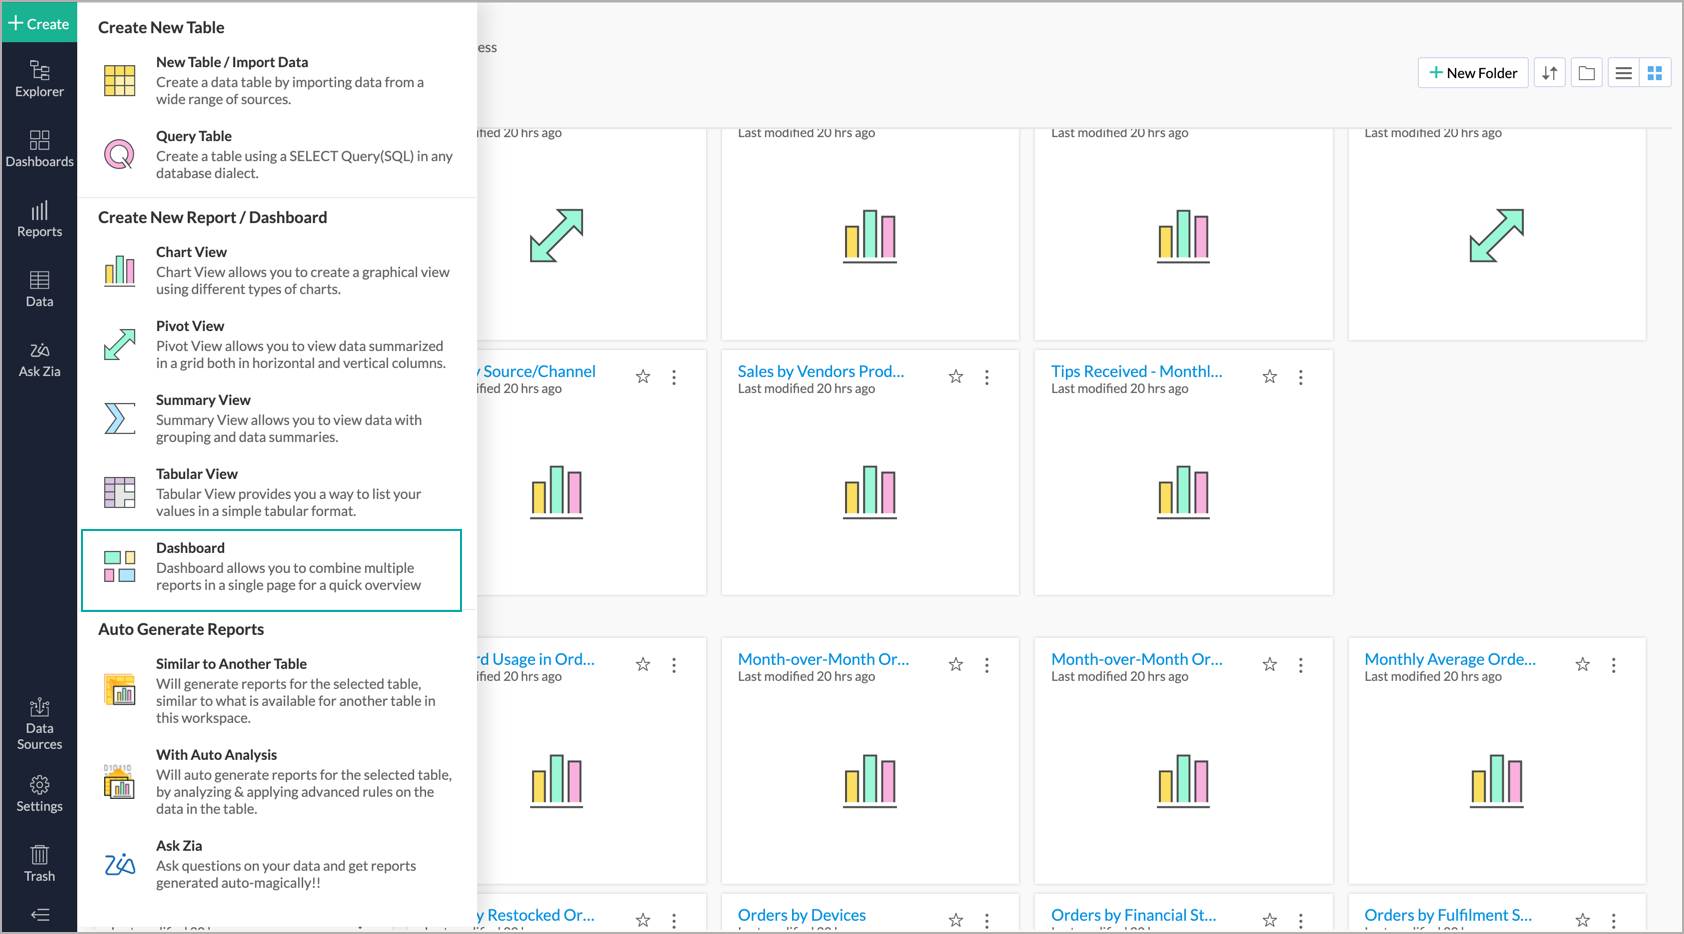1684x934 pixels.
Task: Favorite the Sales by Vendors report
Action: (x=955, y=376)
